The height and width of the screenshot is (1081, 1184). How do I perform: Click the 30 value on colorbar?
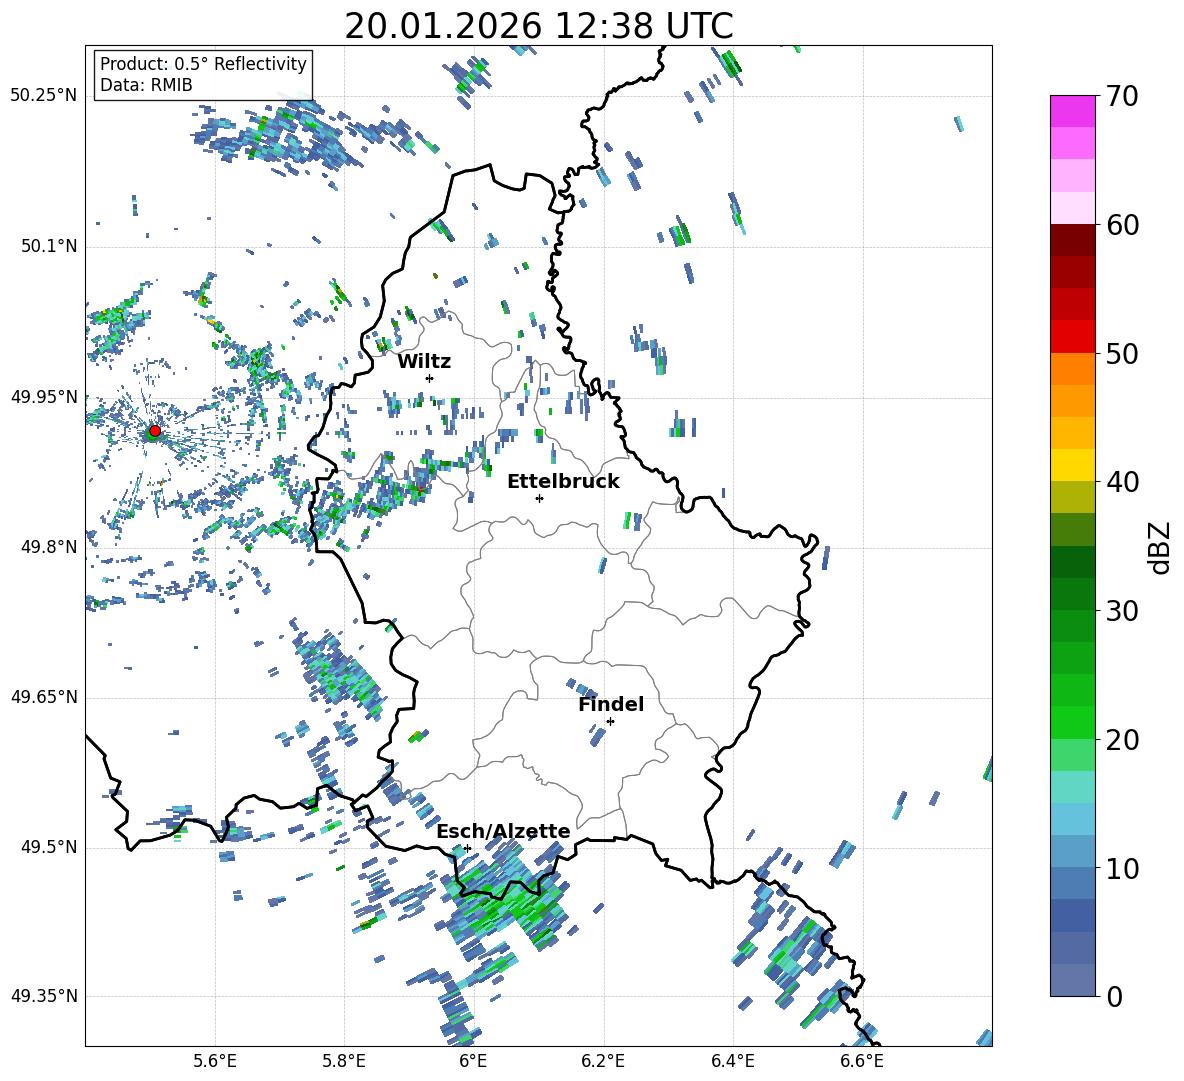[1122, 611]
